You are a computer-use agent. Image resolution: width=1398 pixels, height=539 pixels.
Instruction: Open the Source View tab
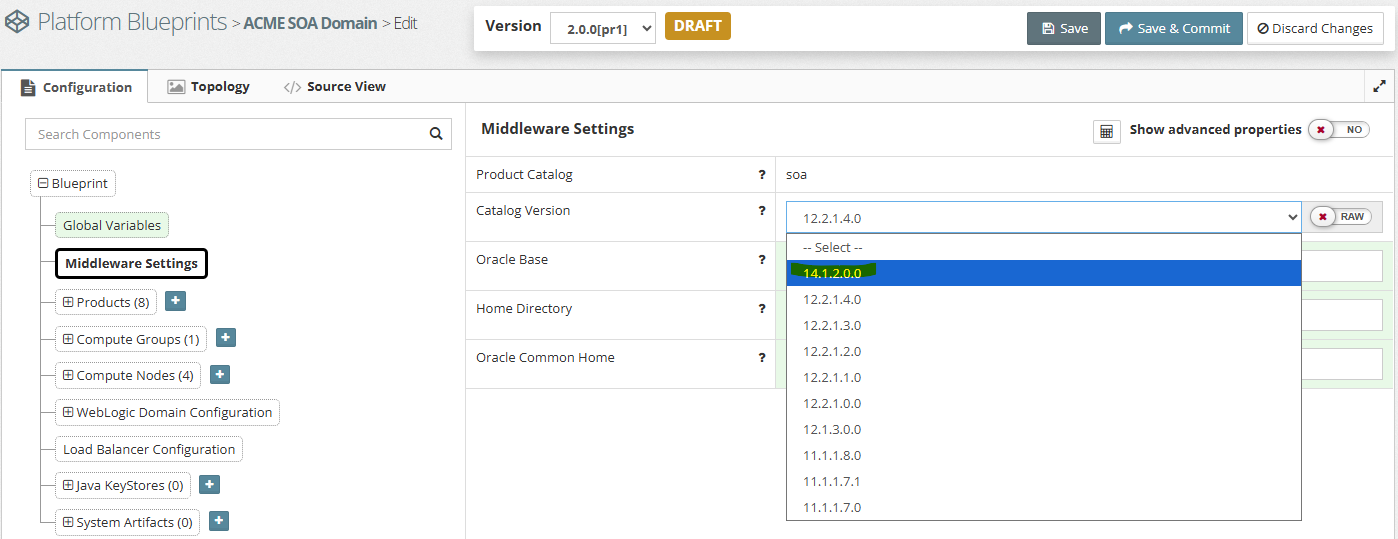[334, 87]
